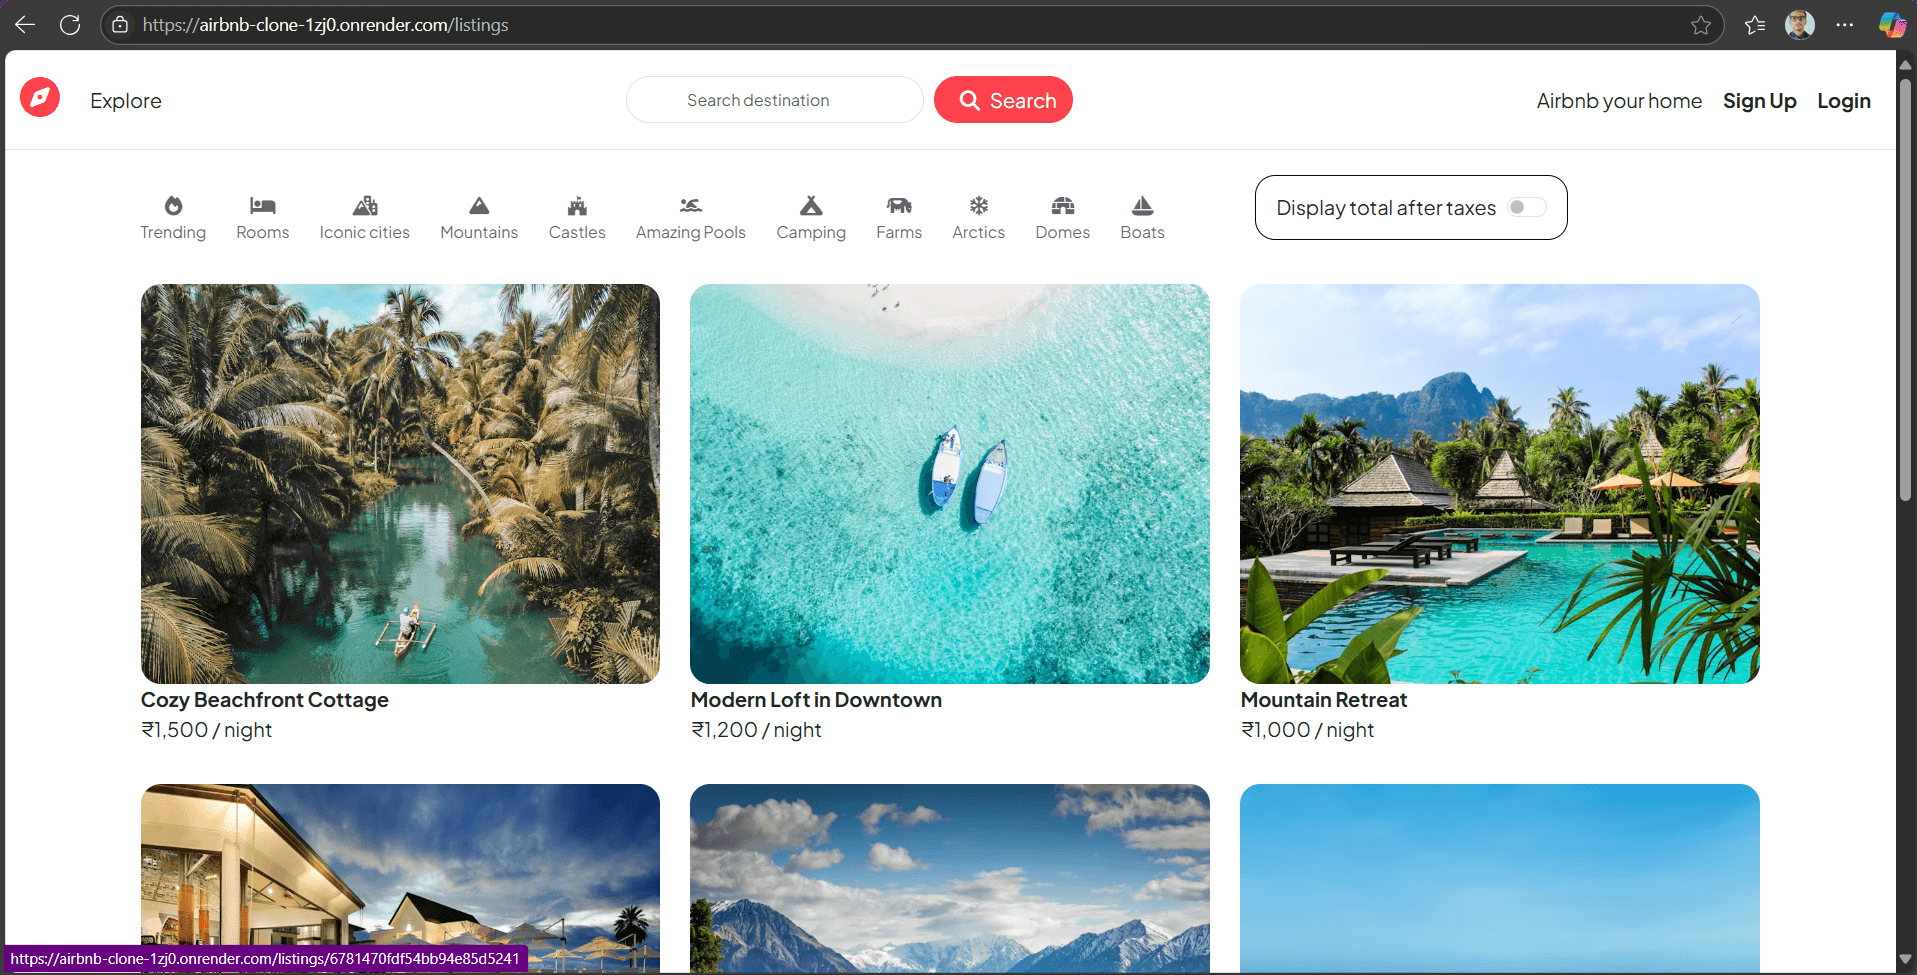The height and width of the screenshot is (975, 1917).
Task: Open the Camping category
Action: point(811,215)
